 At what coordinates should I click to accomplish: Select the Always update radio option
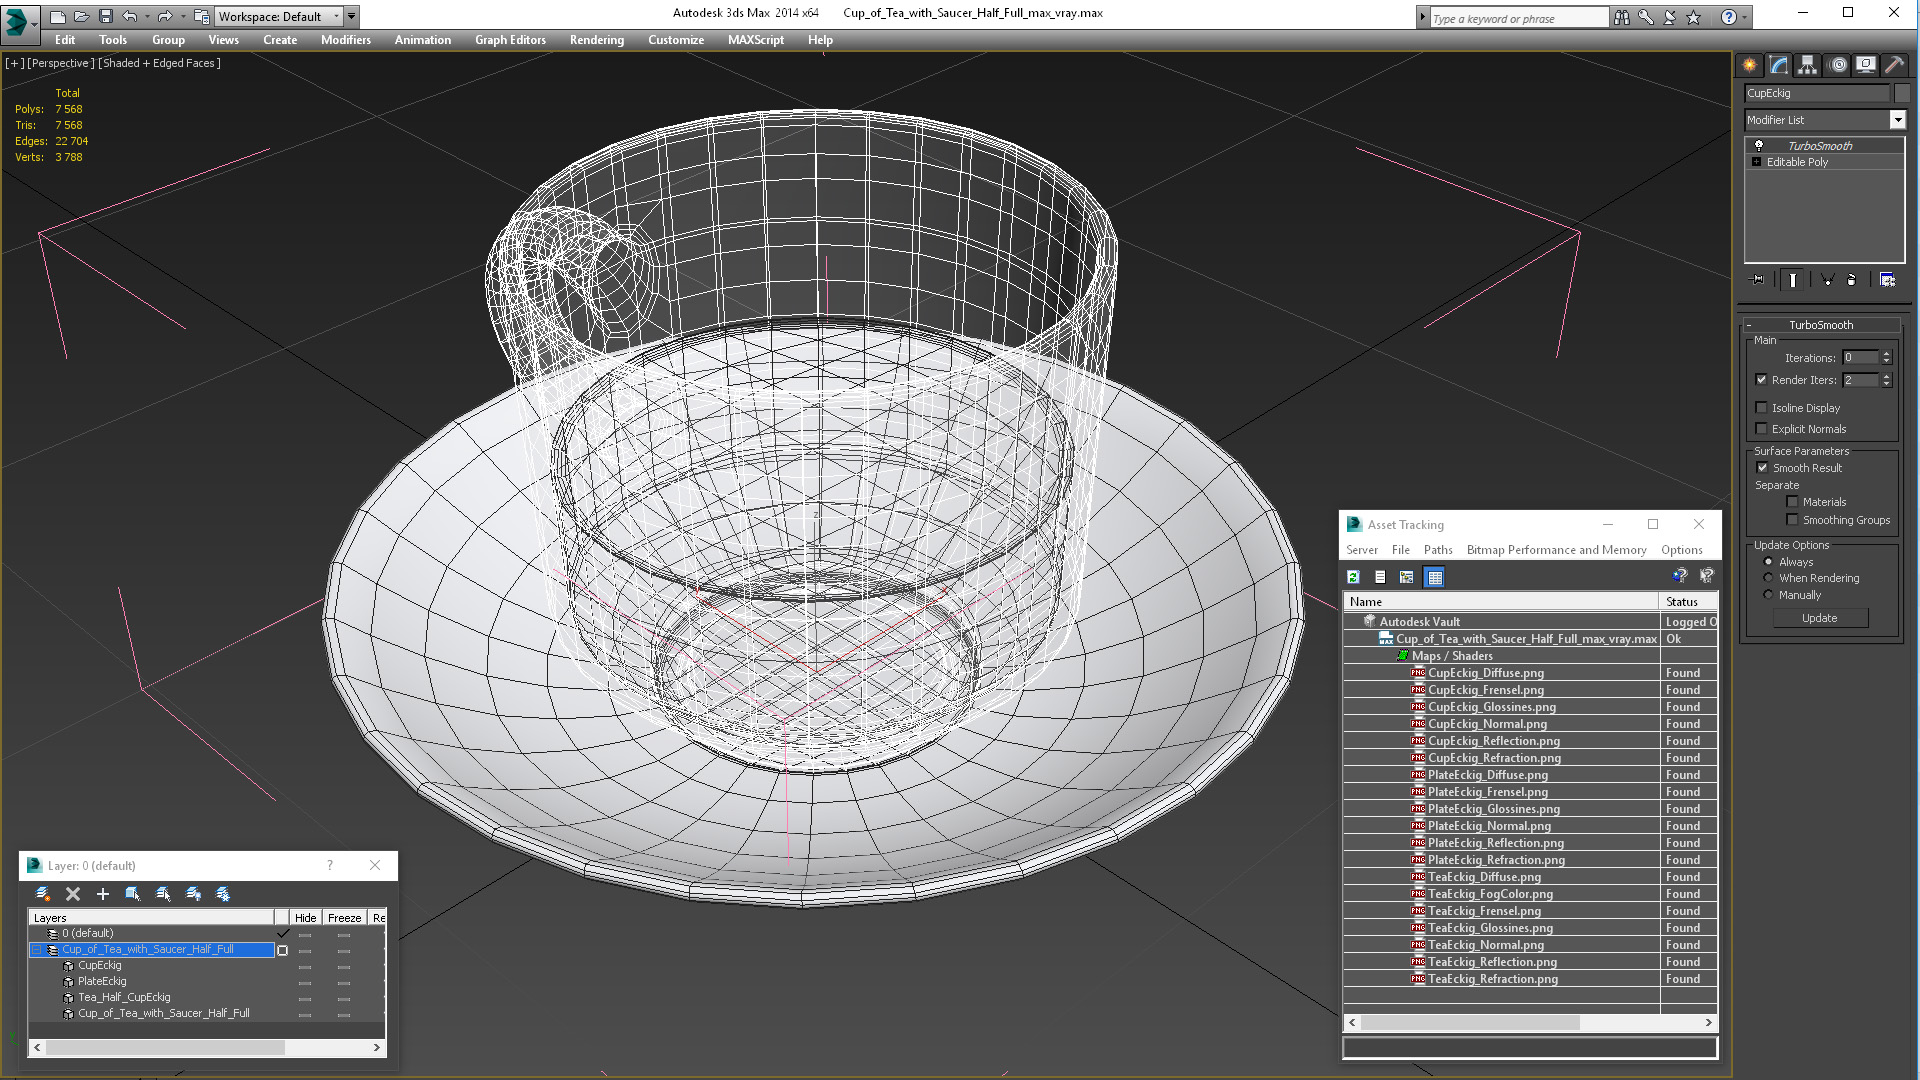(1768, 562)
